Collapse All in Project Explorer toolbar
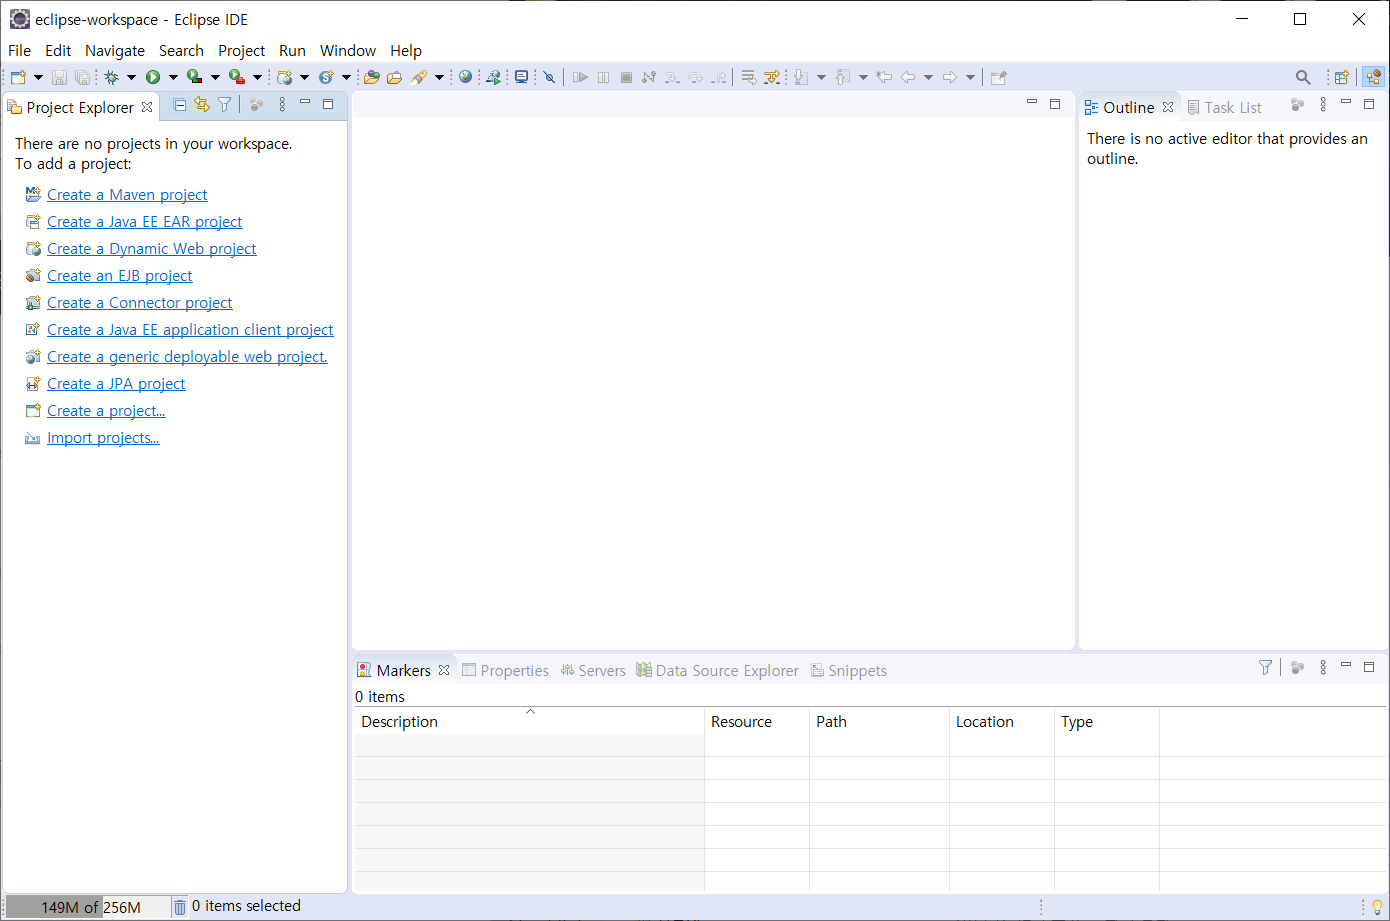This screenshot has height=921, width=1390. click(180, 104)
